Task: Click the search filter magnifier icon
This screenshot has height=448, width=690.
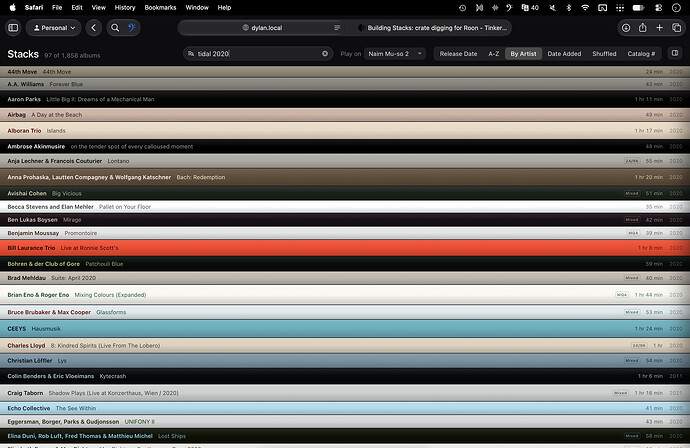Action: coord(191,54)
